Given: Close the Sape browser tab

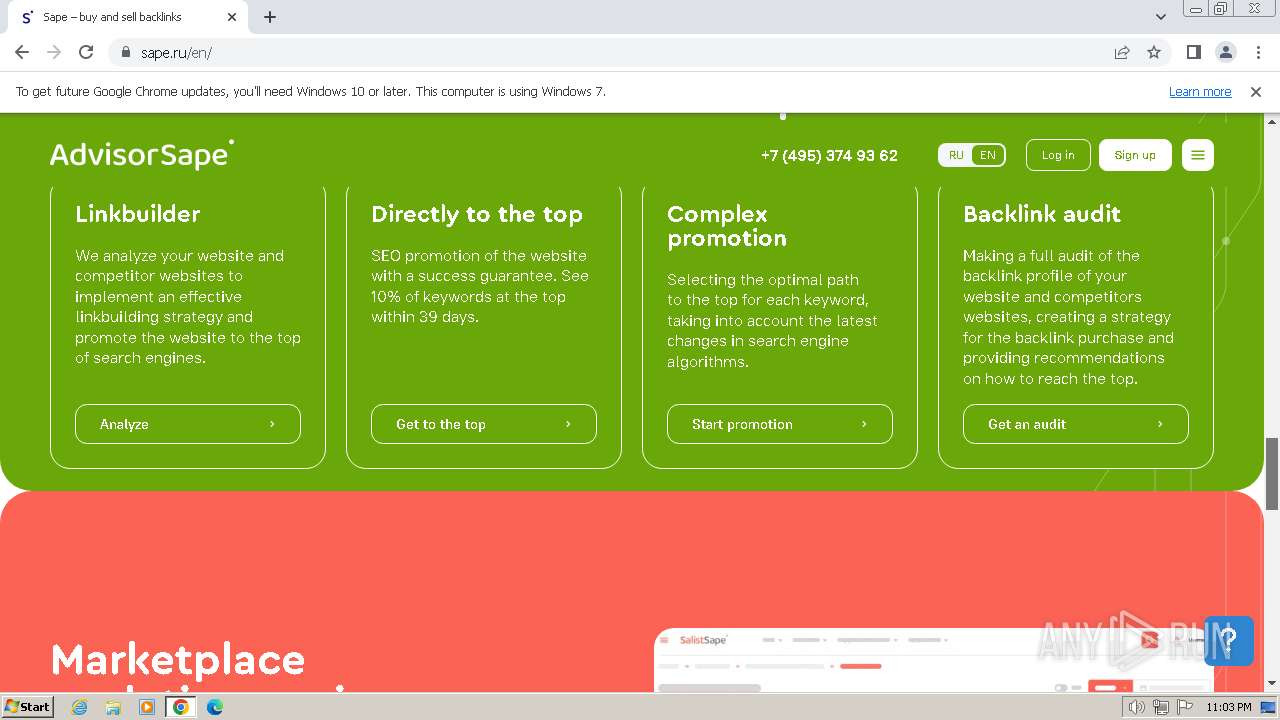Looking at the screenshot, I should point(232,17).
